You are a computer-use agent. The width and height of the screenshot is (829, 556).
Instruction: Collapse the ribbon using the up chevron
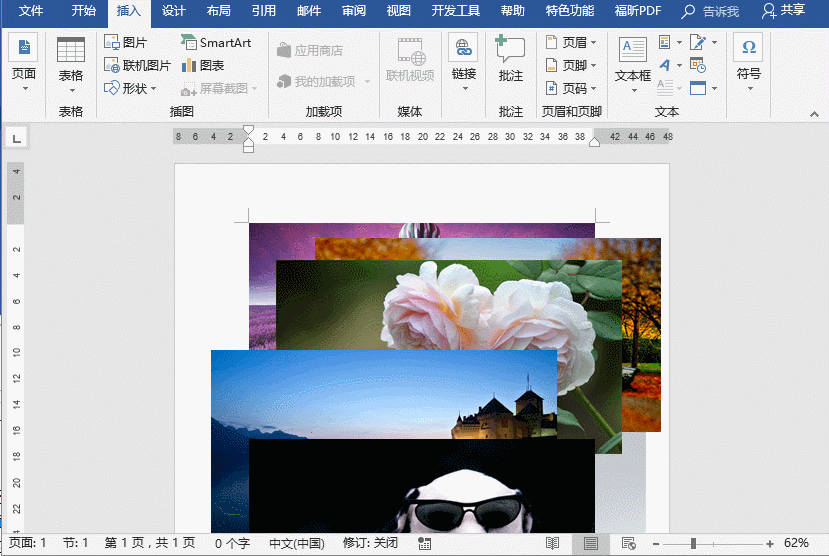pyautogui.click(x=813, y=112)
